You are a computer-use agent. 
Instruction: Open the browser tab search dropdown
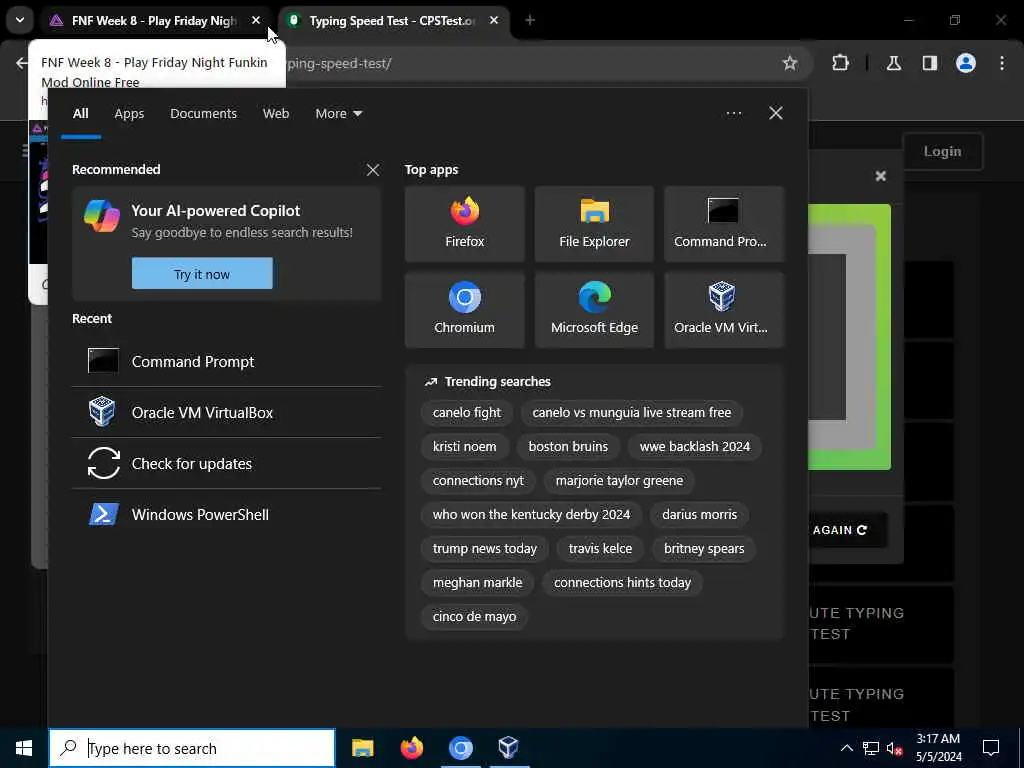20,20
